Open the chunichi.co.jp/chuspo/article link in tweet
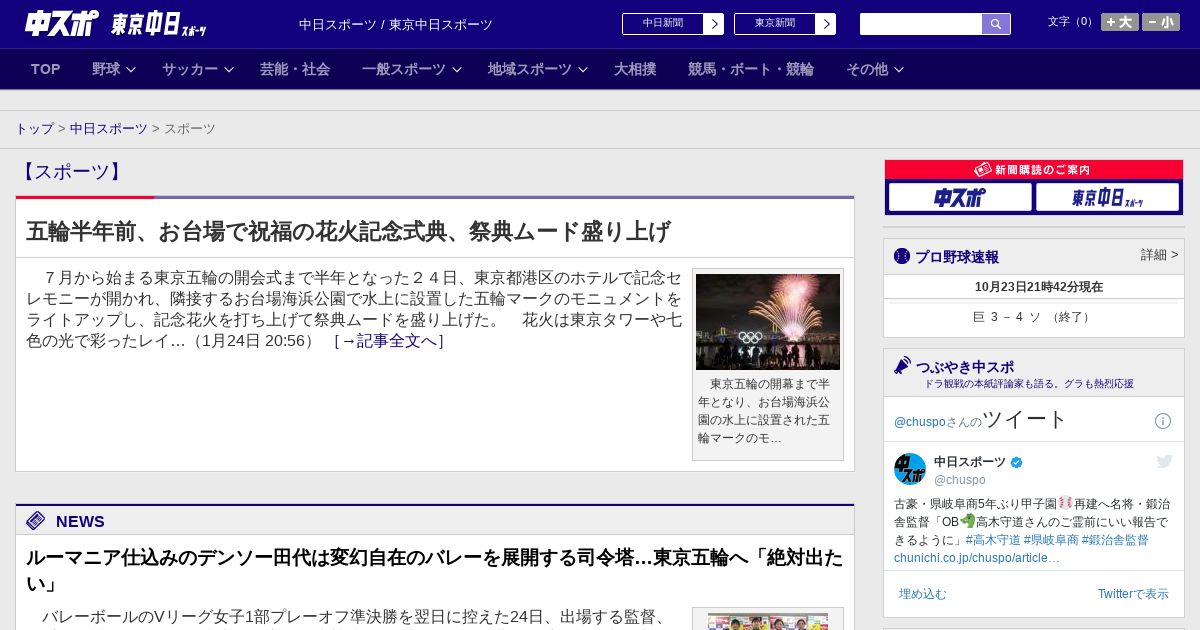Image resolution: width=1200 pixels, height=630 pixels. (x=977, y=558)
